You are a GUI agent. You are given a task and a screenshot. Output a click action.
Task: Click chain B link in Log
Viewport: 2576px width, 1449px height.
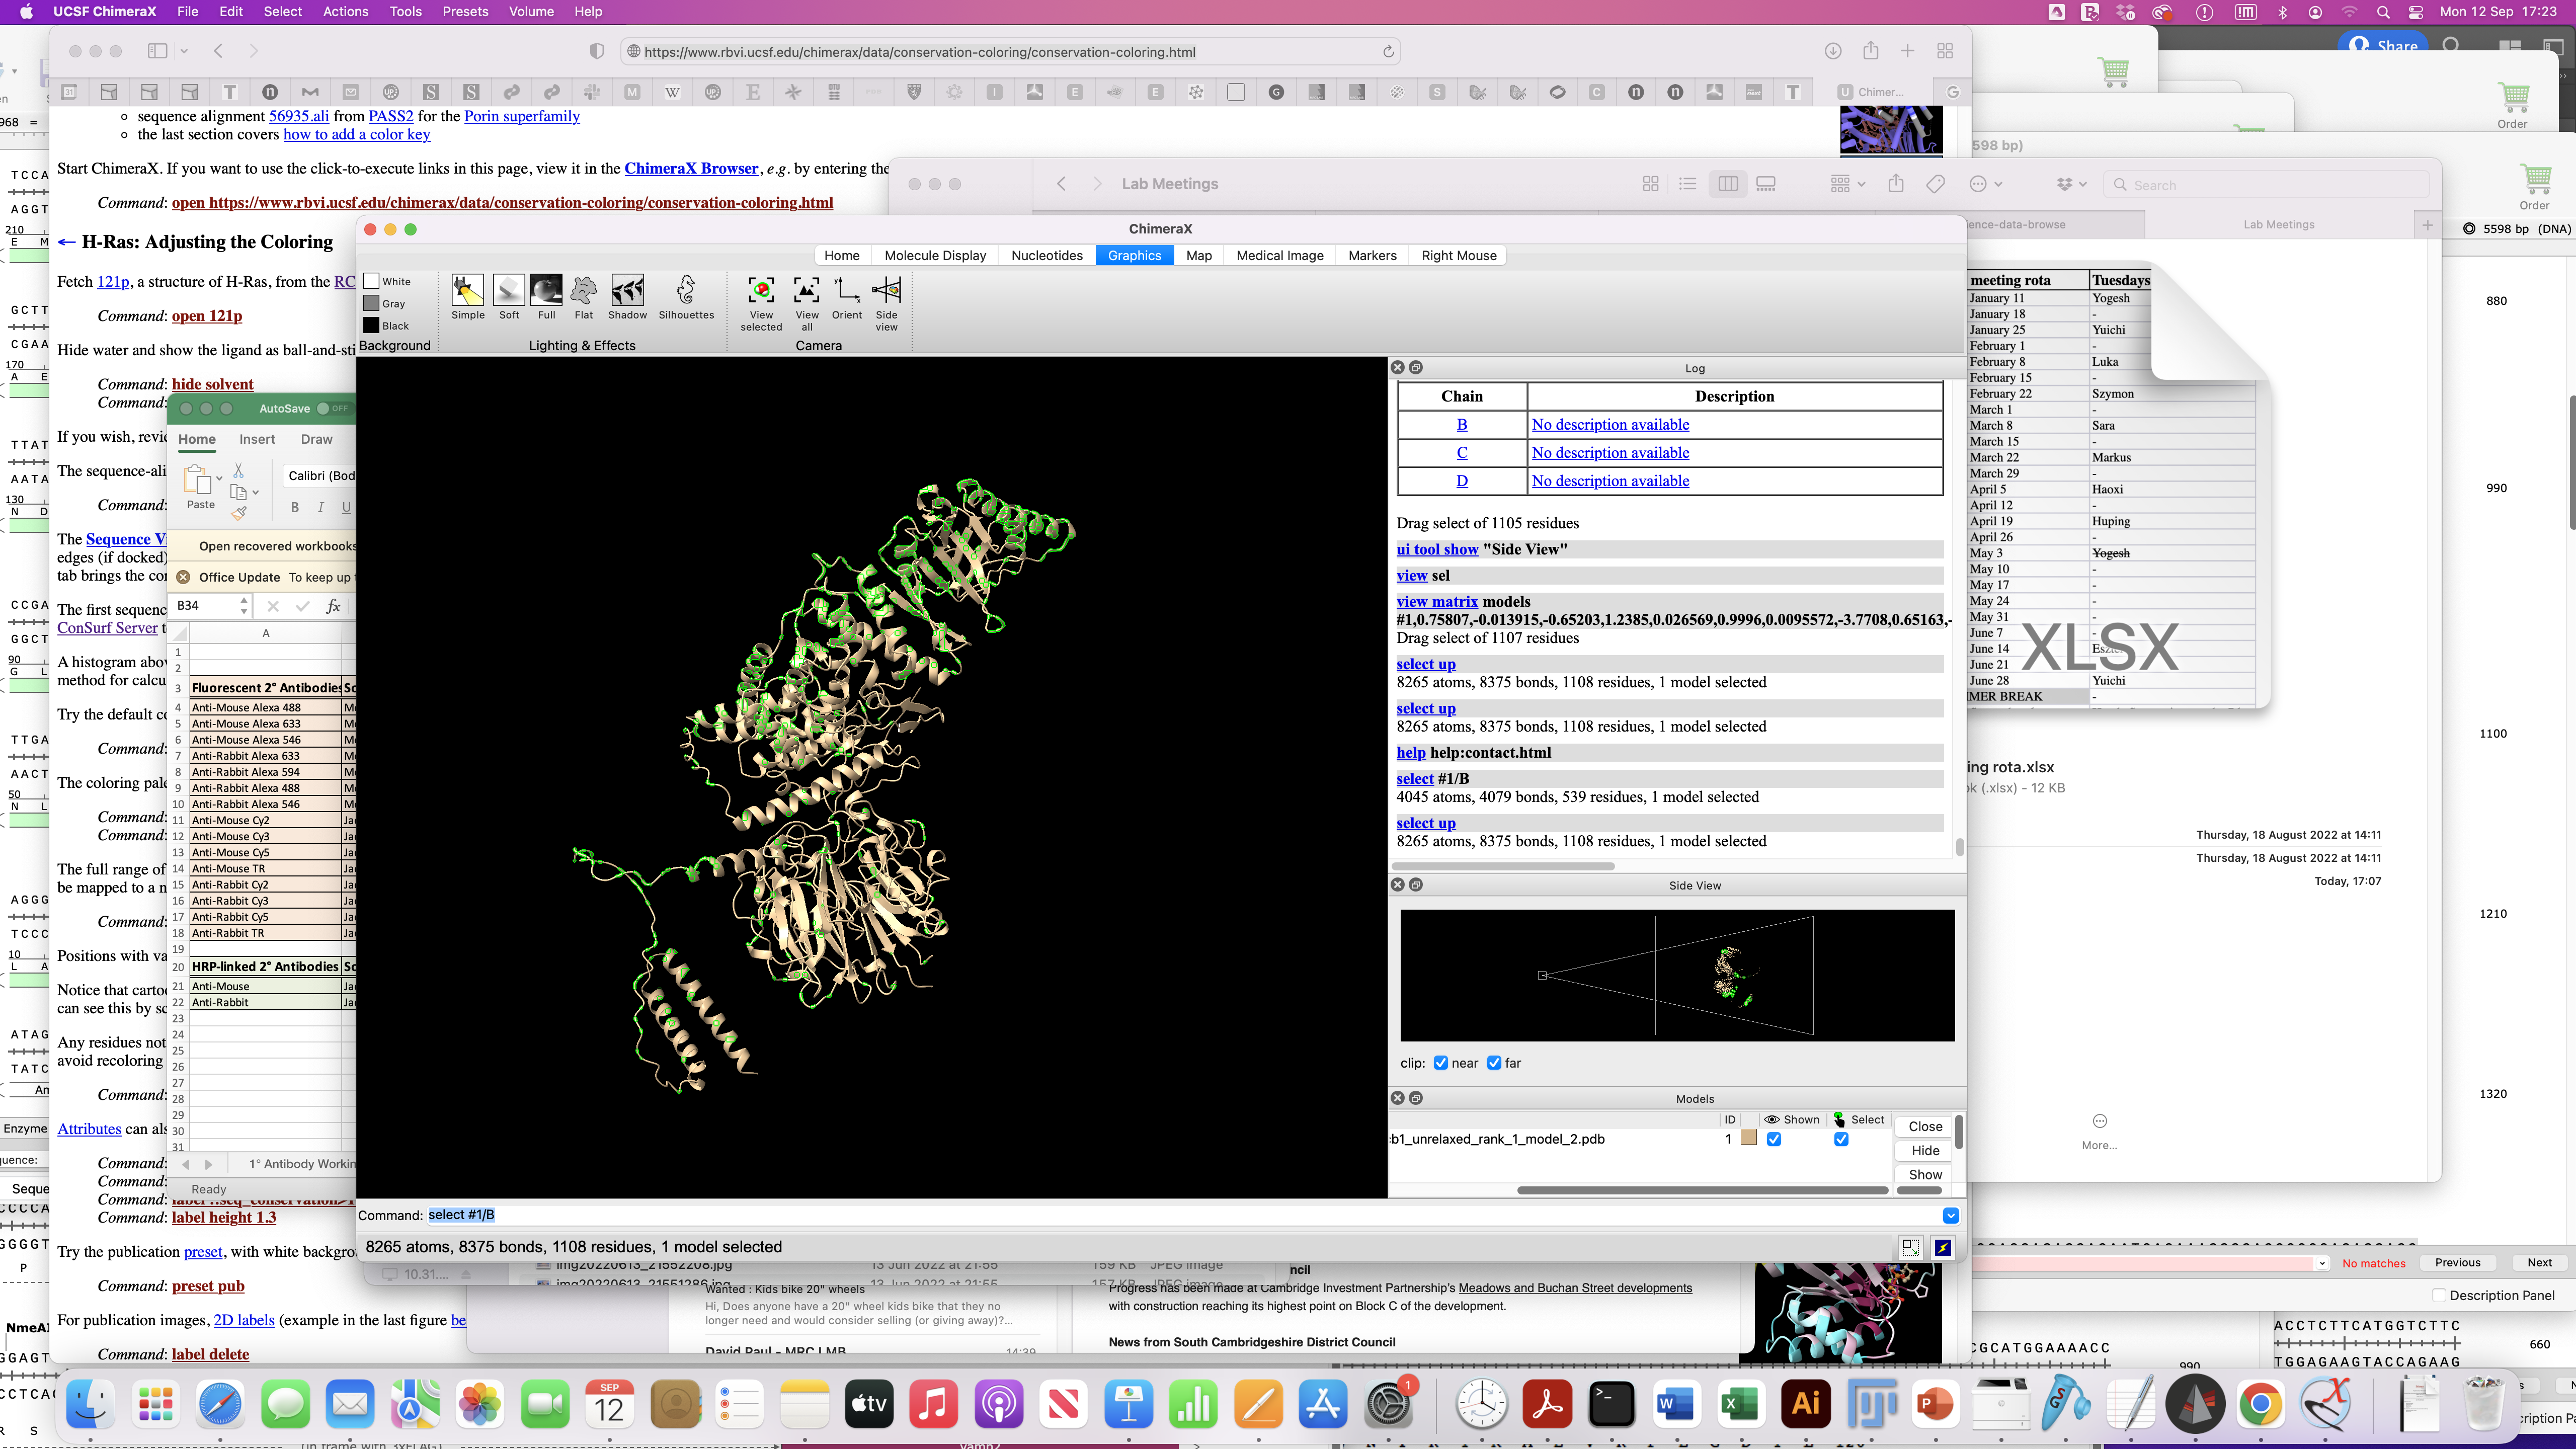coord(1462,424)
